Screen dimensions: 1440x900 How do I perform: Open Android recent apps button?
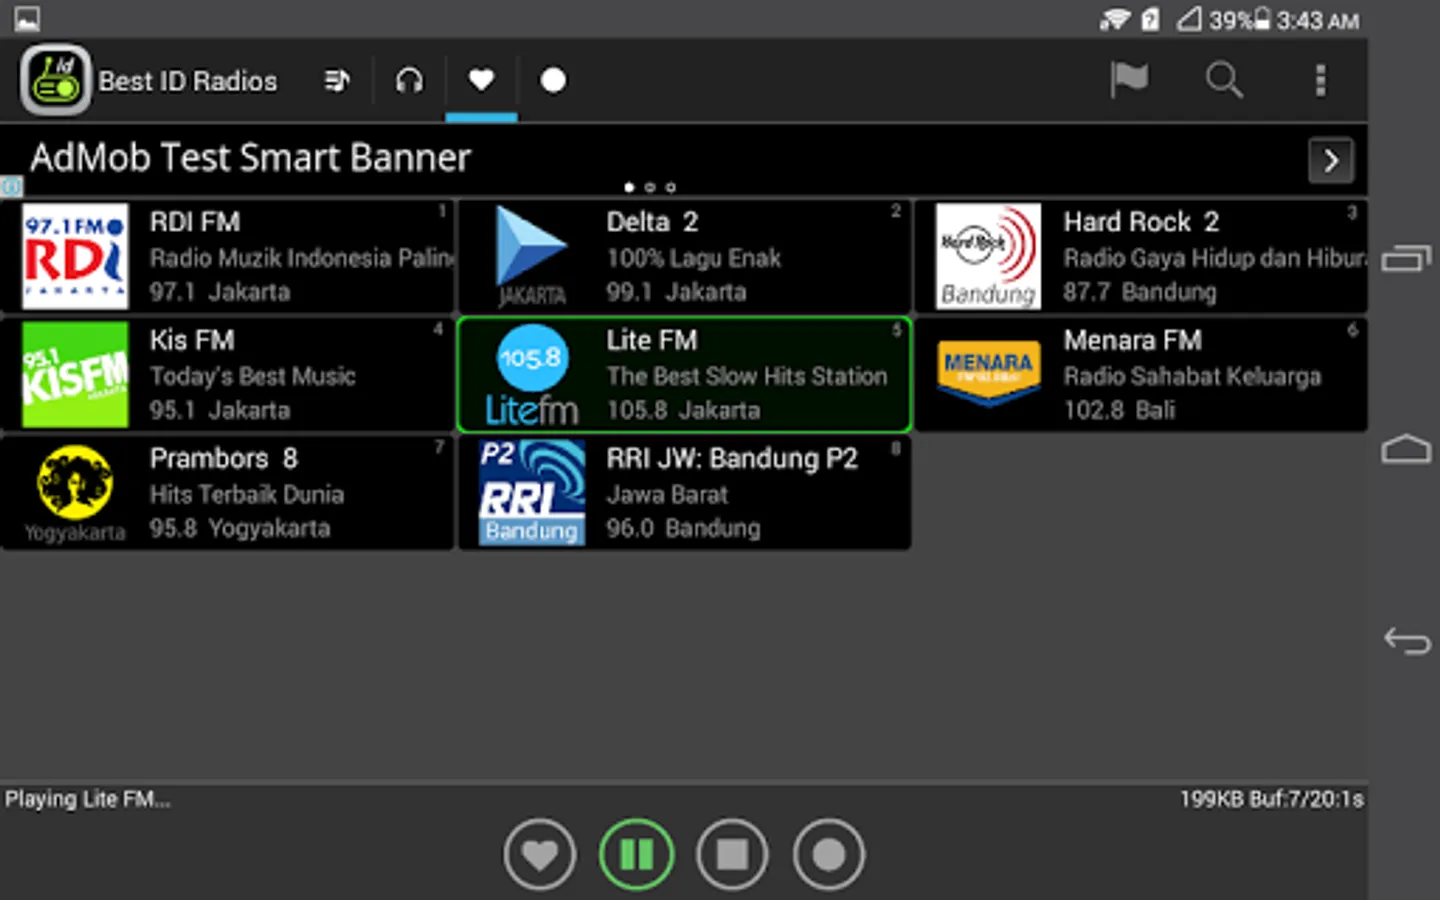1406,259
